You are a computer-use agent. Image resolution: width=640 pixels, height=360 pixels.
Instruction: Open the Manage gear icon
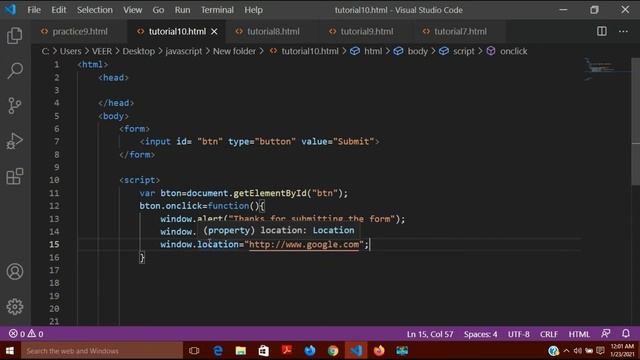click(15, 307)
